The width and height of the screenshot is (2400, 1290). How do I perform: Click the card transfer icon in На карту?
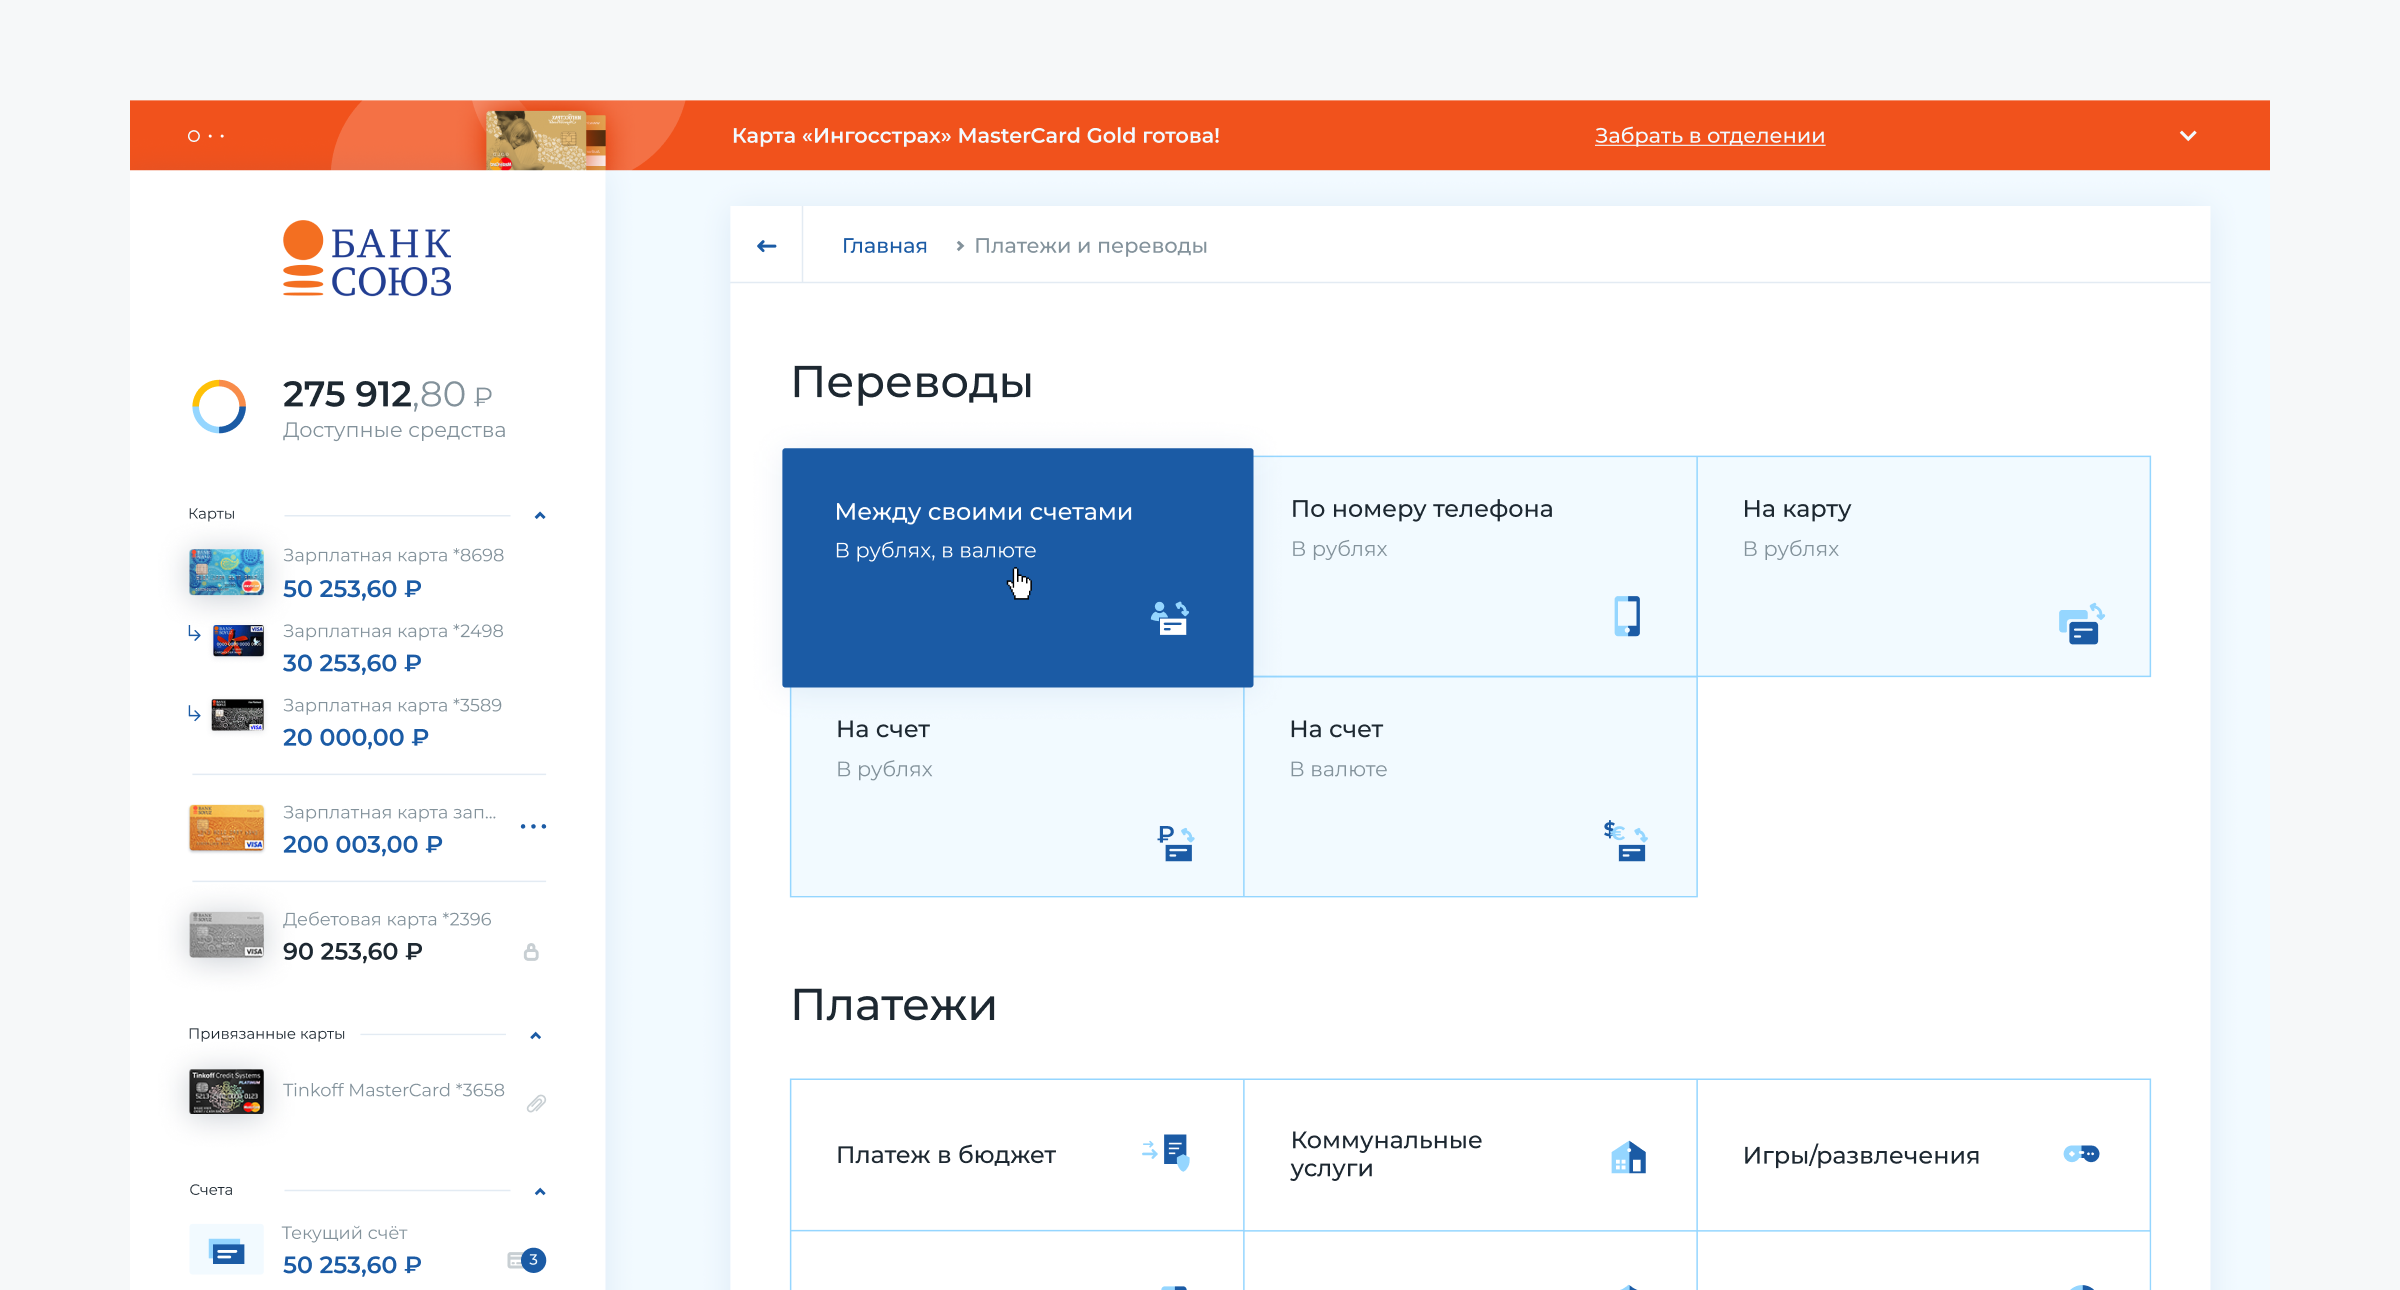[x=2082, y=625]
